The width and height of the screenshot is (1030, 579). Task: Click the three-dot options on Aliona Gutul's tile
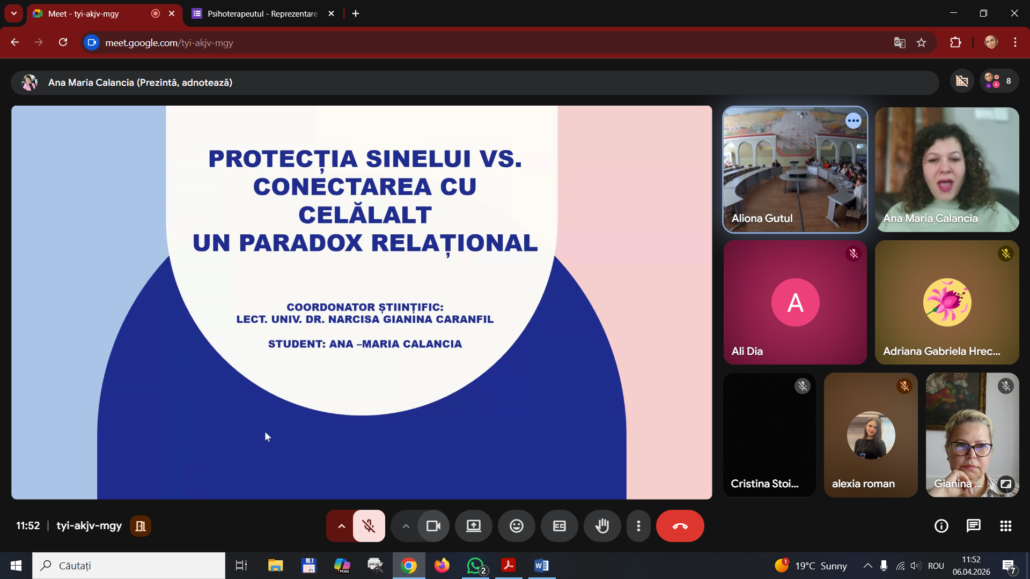coord(853,121)
